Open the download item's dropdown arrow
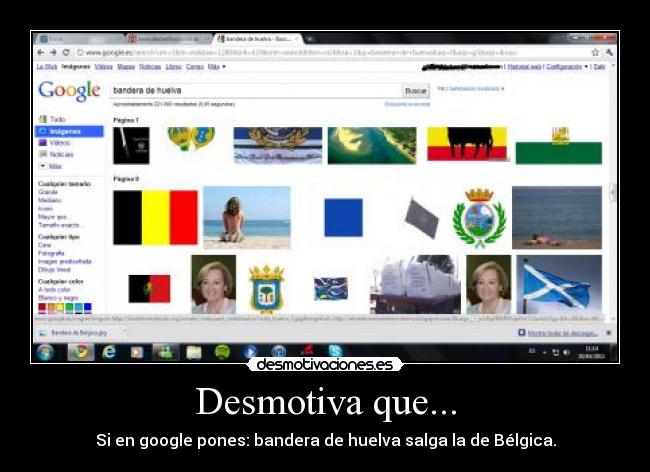Screen dimensions: 650x472 tap(123, 332)
